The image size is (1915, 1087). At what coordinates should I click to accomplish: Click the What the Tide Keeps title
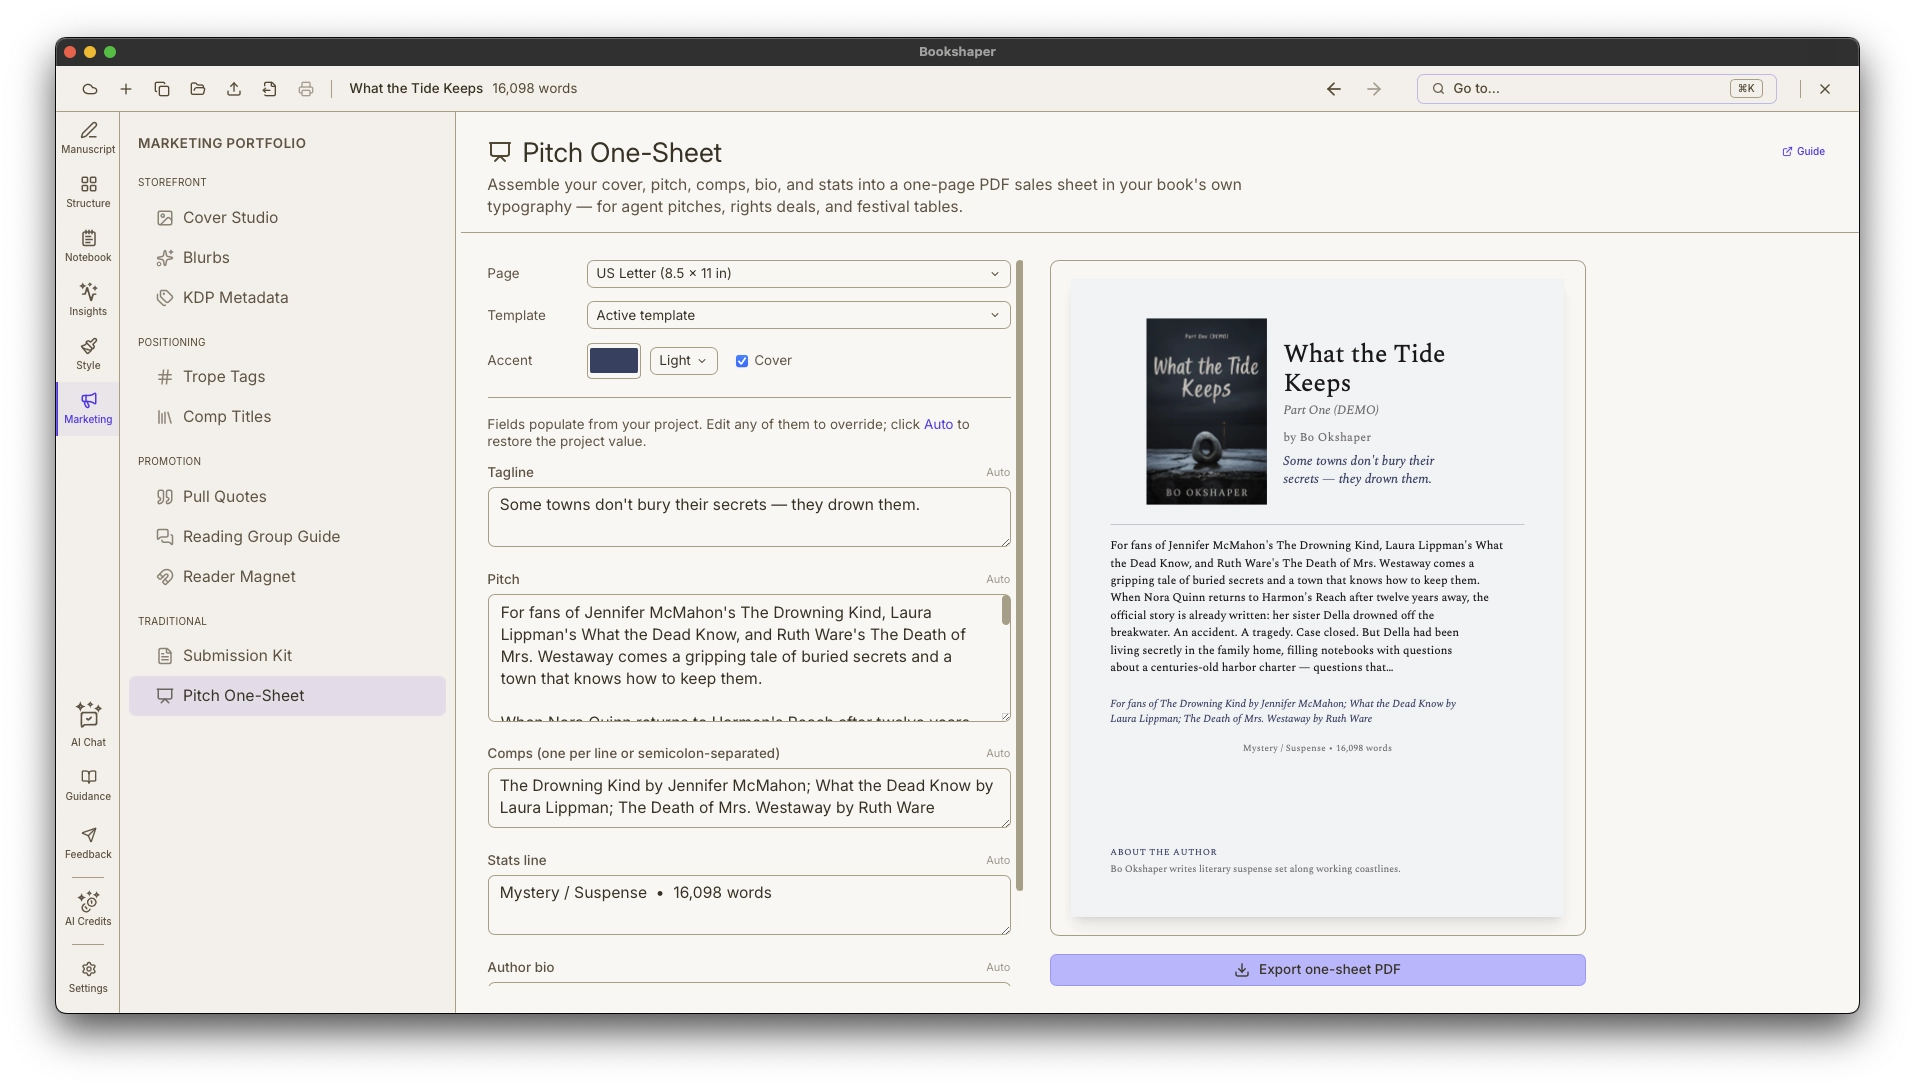coord(416,89)
